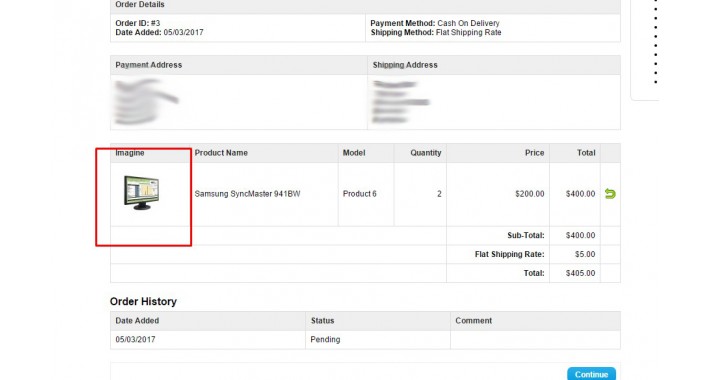The image size is (710, 380).
Task: Click the Model column header
Action: tap(354, 153)
